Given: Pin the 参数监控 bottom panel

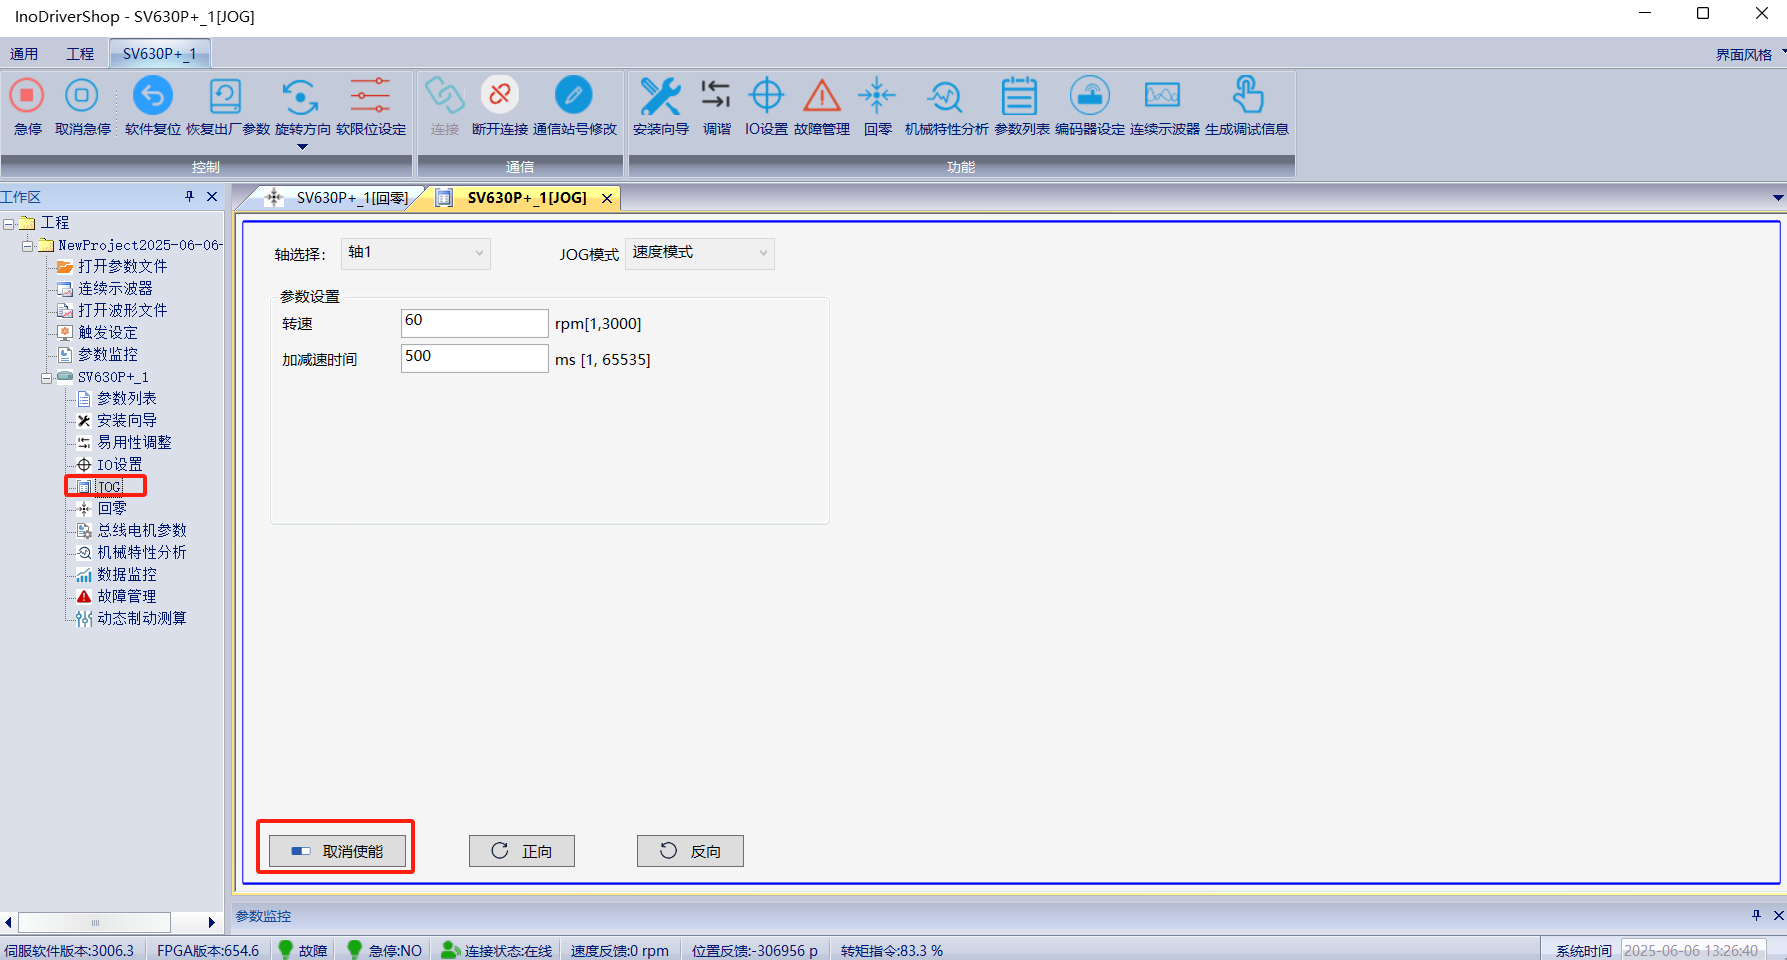Looking at the screenshot, I should pyautogui.click(x=1756, y=915).
